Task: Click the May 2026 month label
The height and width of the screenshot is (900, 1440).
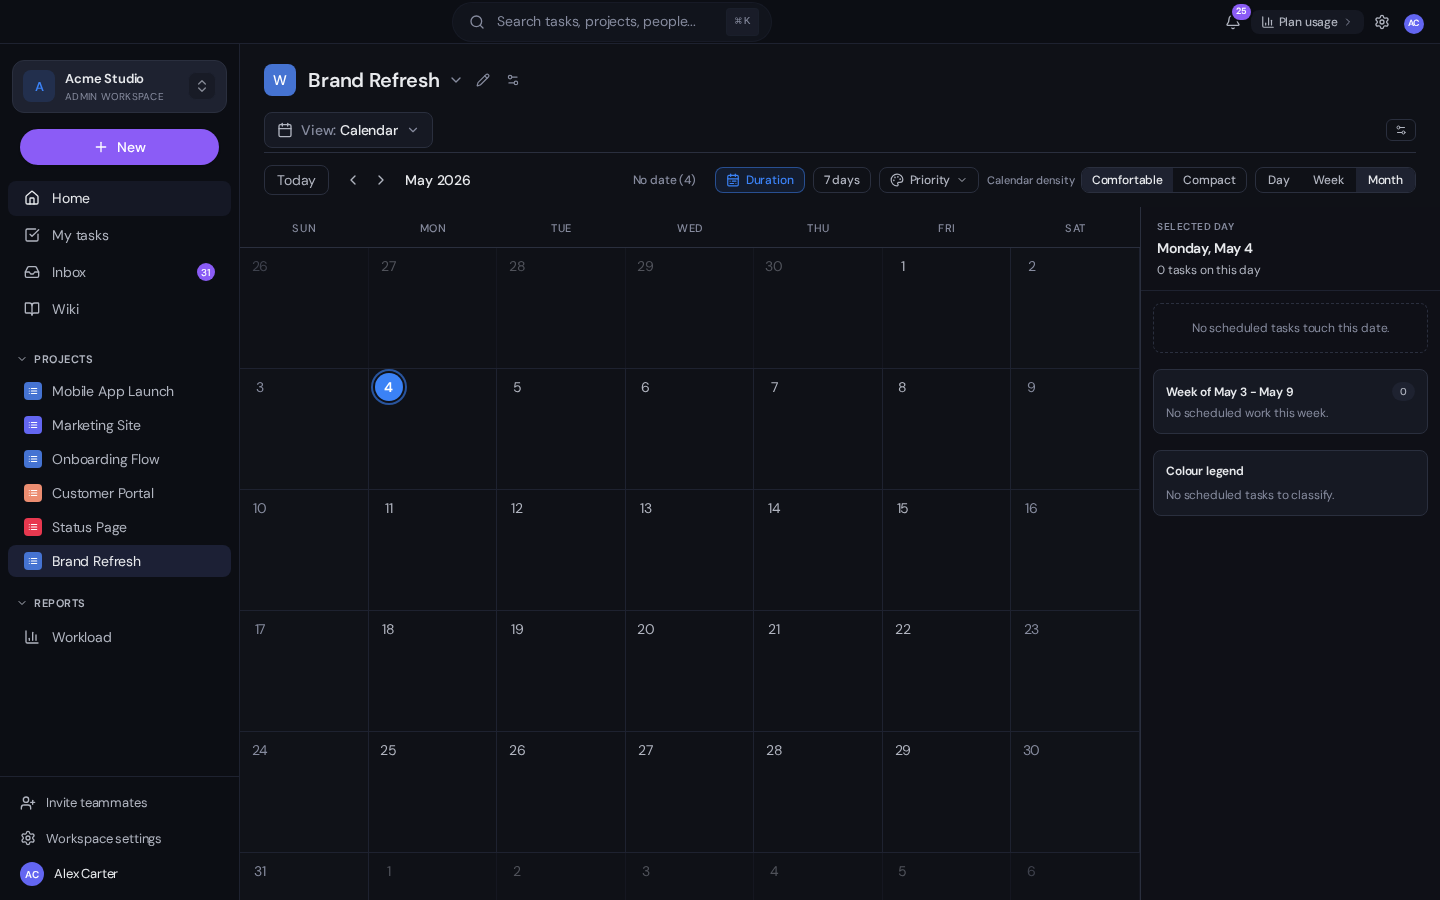Action: point(438,180)
